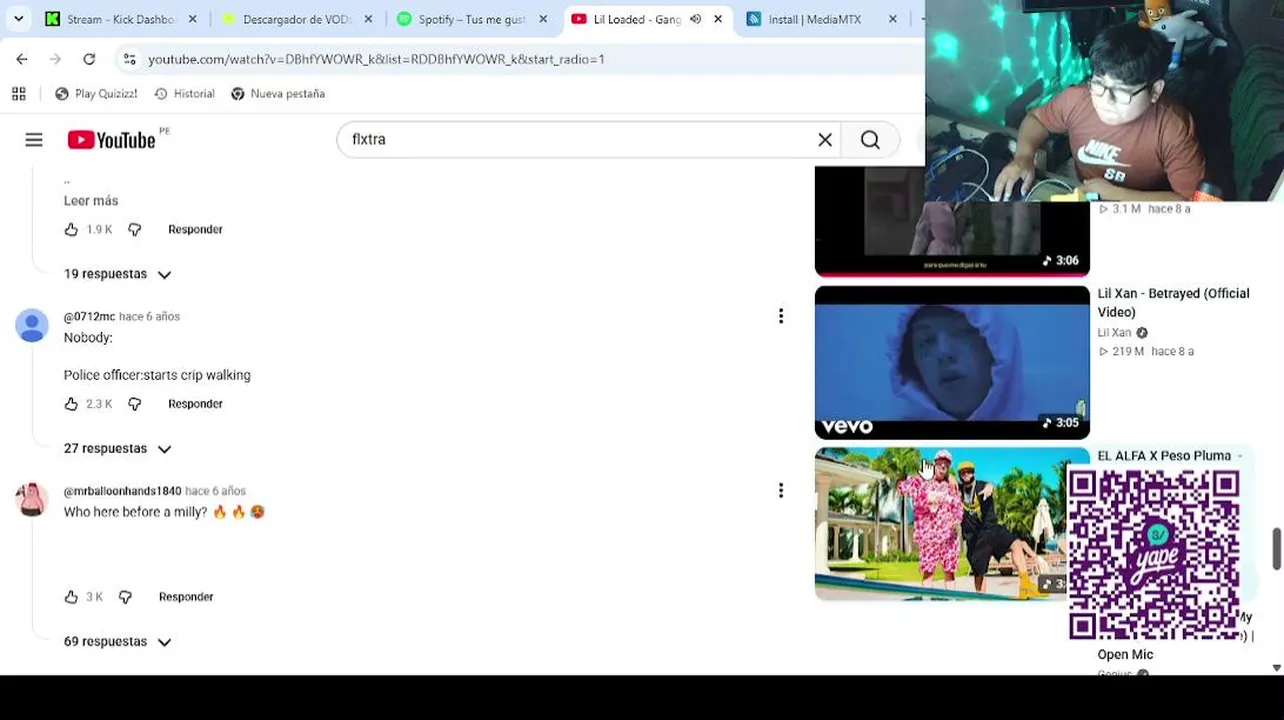
Task: Reply to the @mrballoonhands1840 comment
Action: (x=186, y=597)
